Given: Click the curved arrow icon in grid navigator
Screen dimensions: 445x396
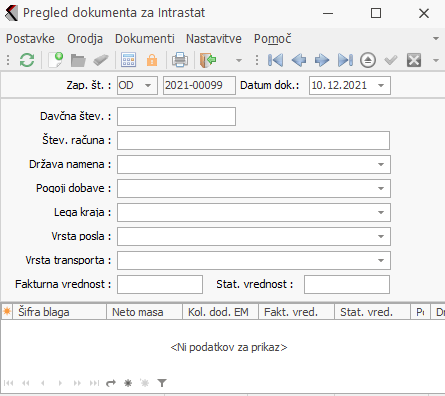Looking at the screenshot, I should click(111, 383).
